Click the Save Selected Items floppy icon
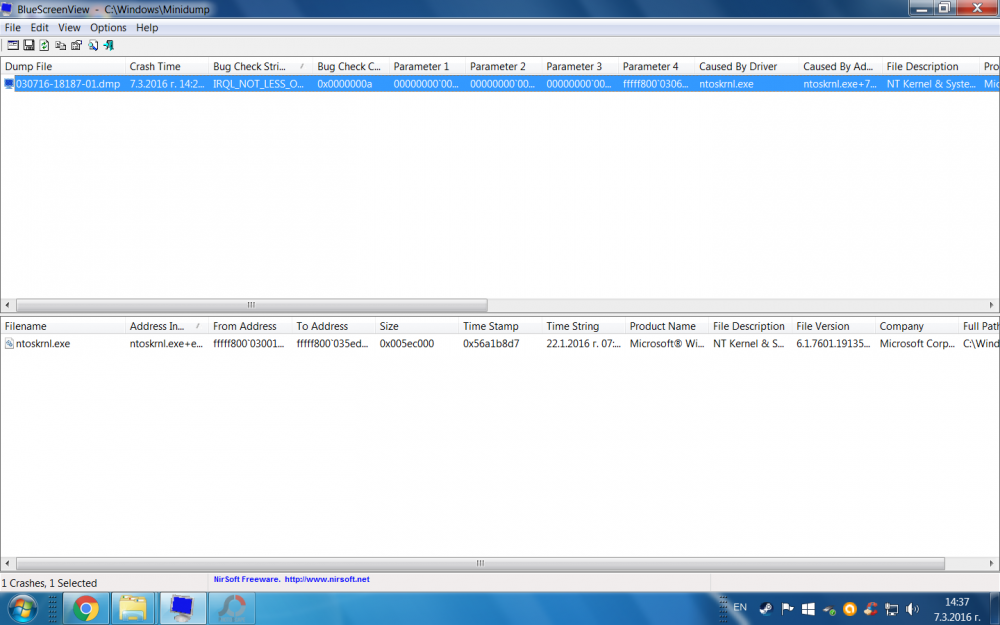 (x=29, y=45)
